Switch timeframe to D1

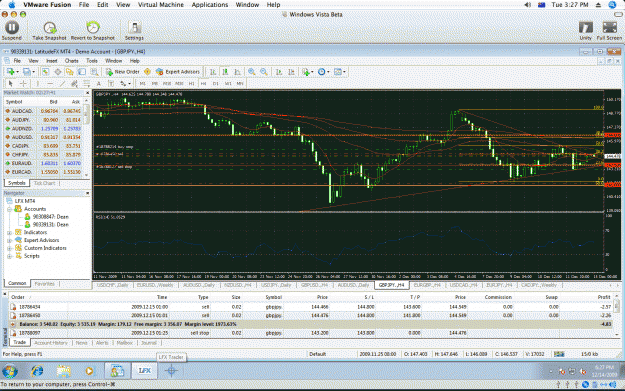(x=216, y=83)
